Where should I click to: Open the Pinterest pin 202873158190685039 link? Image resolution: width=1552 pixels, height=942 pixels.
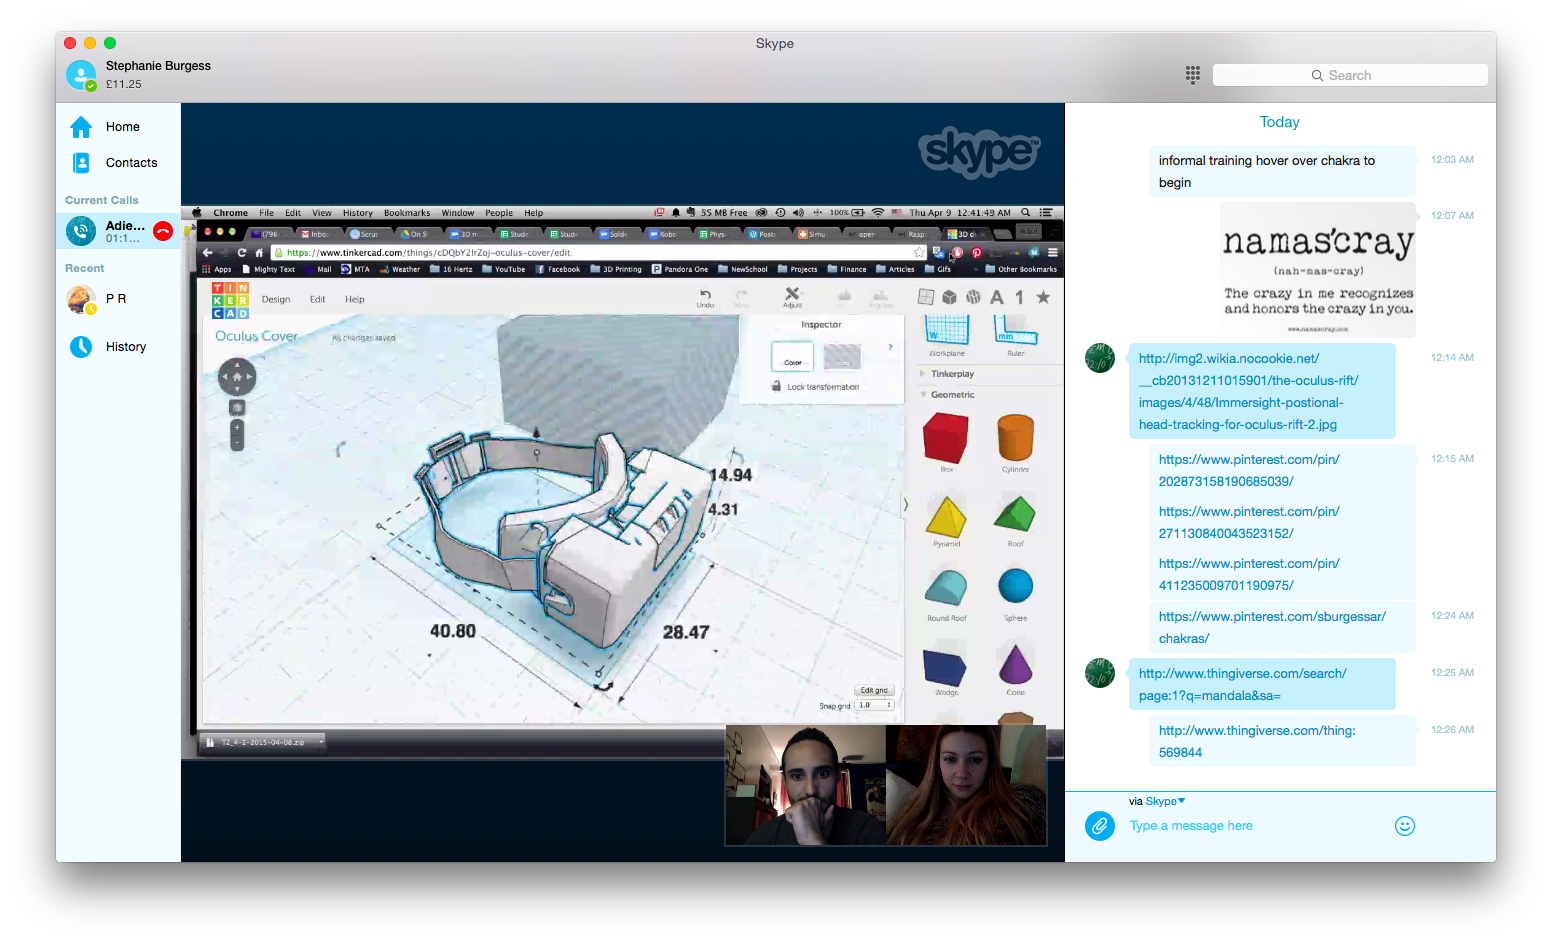(1249, 470)
